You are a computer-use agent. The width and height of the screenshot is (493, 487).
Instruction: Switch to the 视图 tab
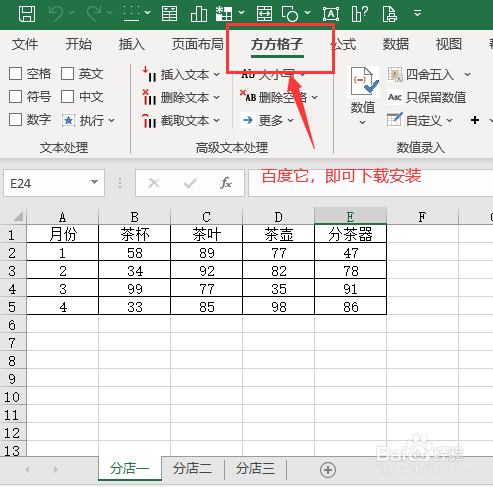click(449, 44)
